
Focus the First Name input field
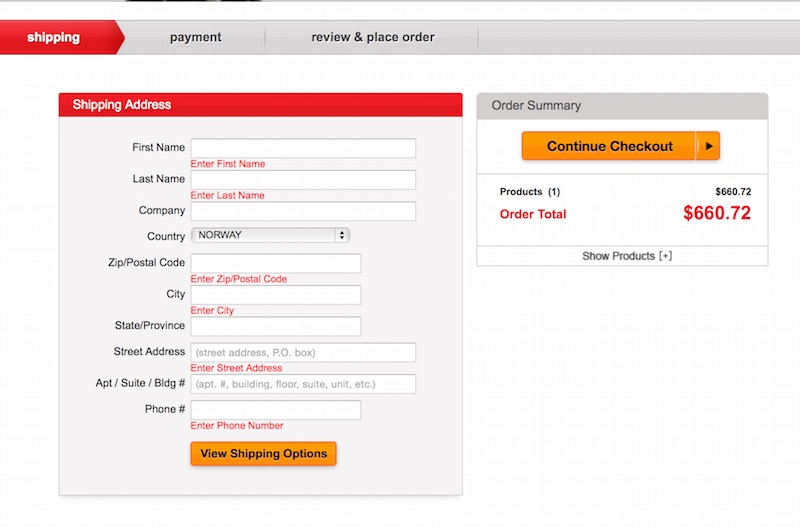pyautogui.click(x=303, y=148)
